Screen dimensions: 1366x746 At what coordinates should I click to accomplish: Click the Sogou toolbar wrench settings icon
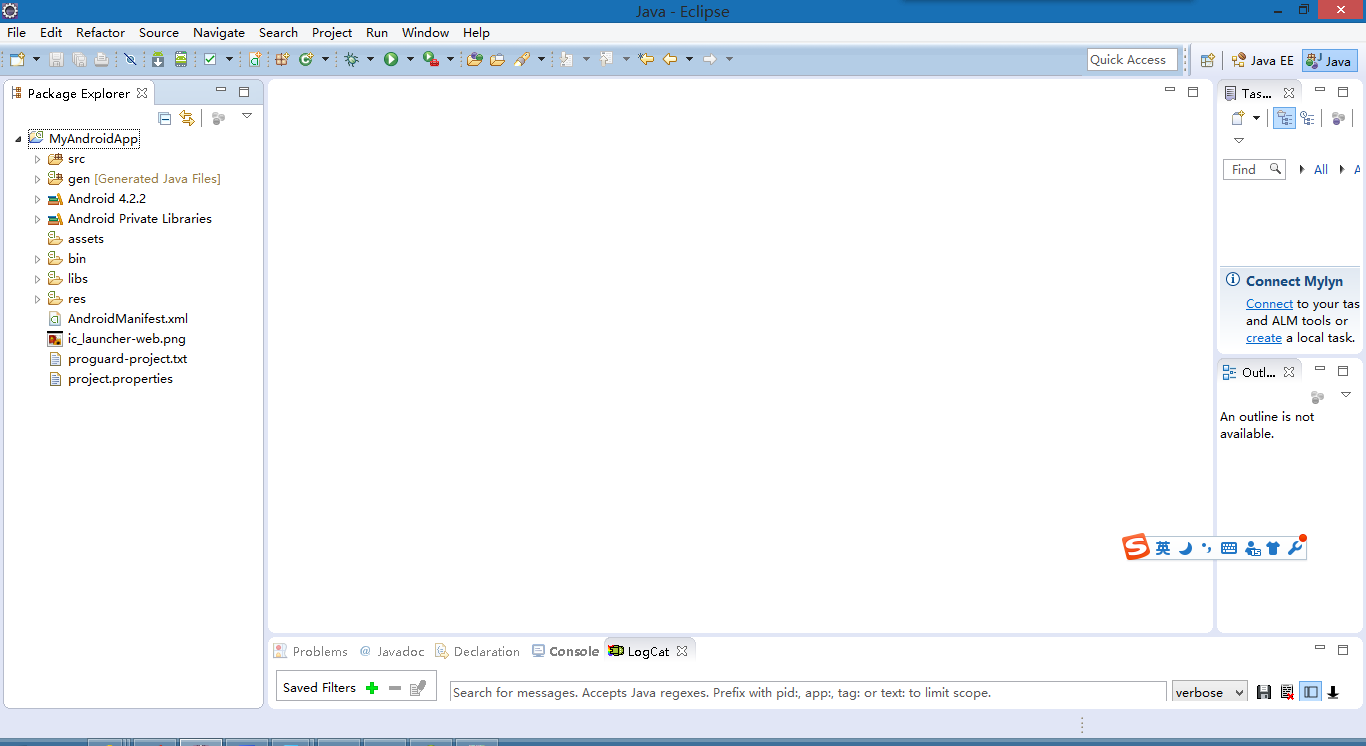click(1295, 548)
